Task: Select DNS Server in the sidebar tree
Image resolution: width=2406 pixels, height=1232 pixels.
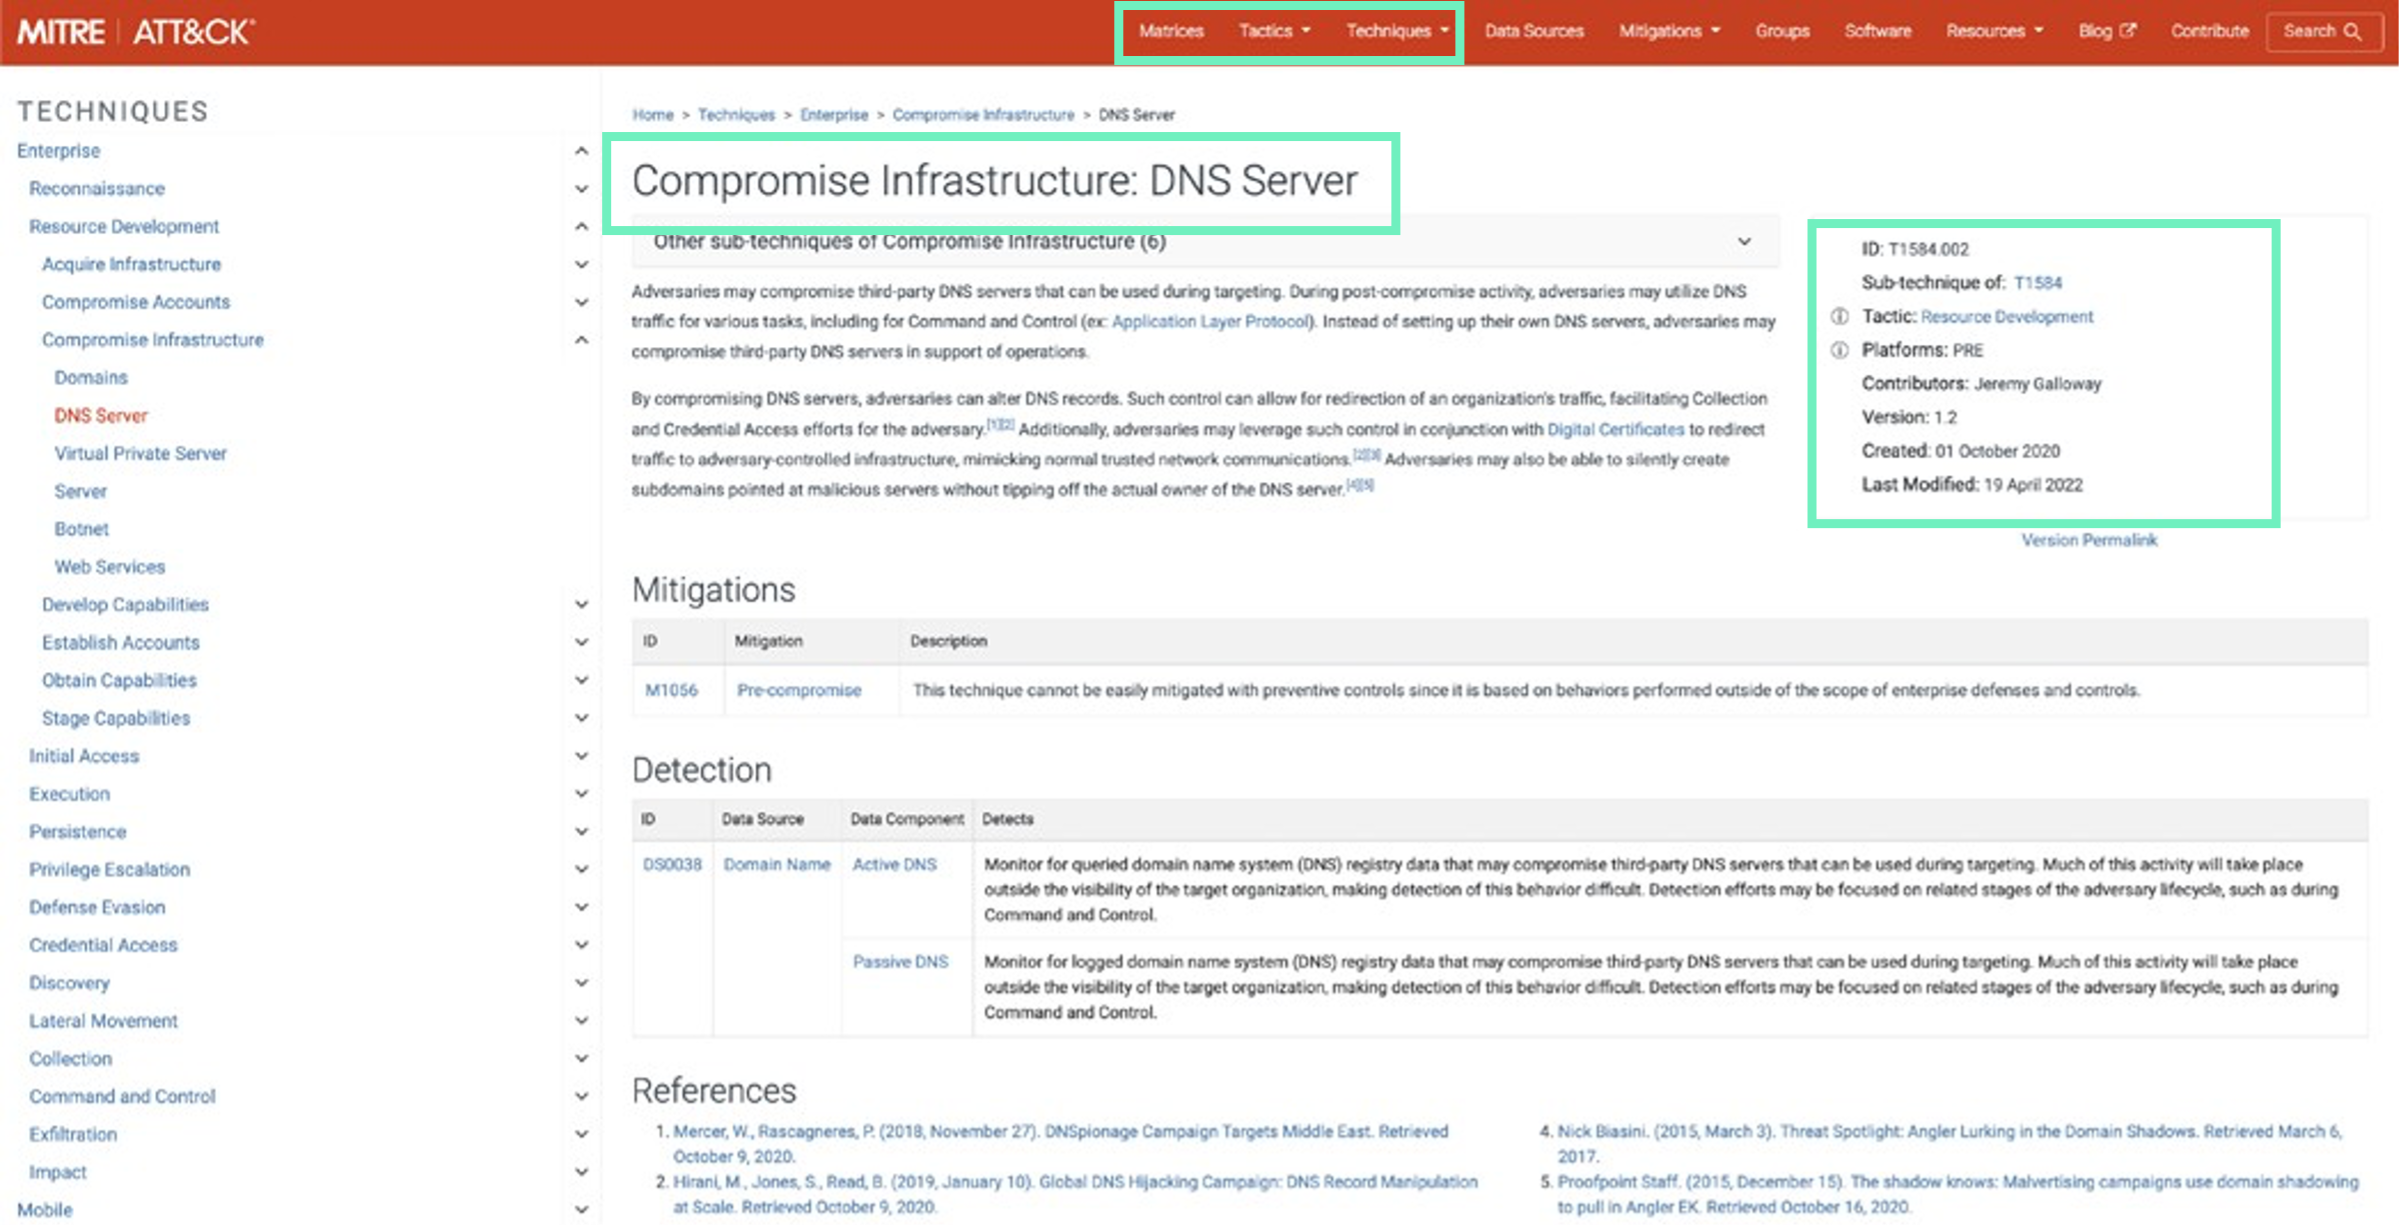Action: [100, 415]
